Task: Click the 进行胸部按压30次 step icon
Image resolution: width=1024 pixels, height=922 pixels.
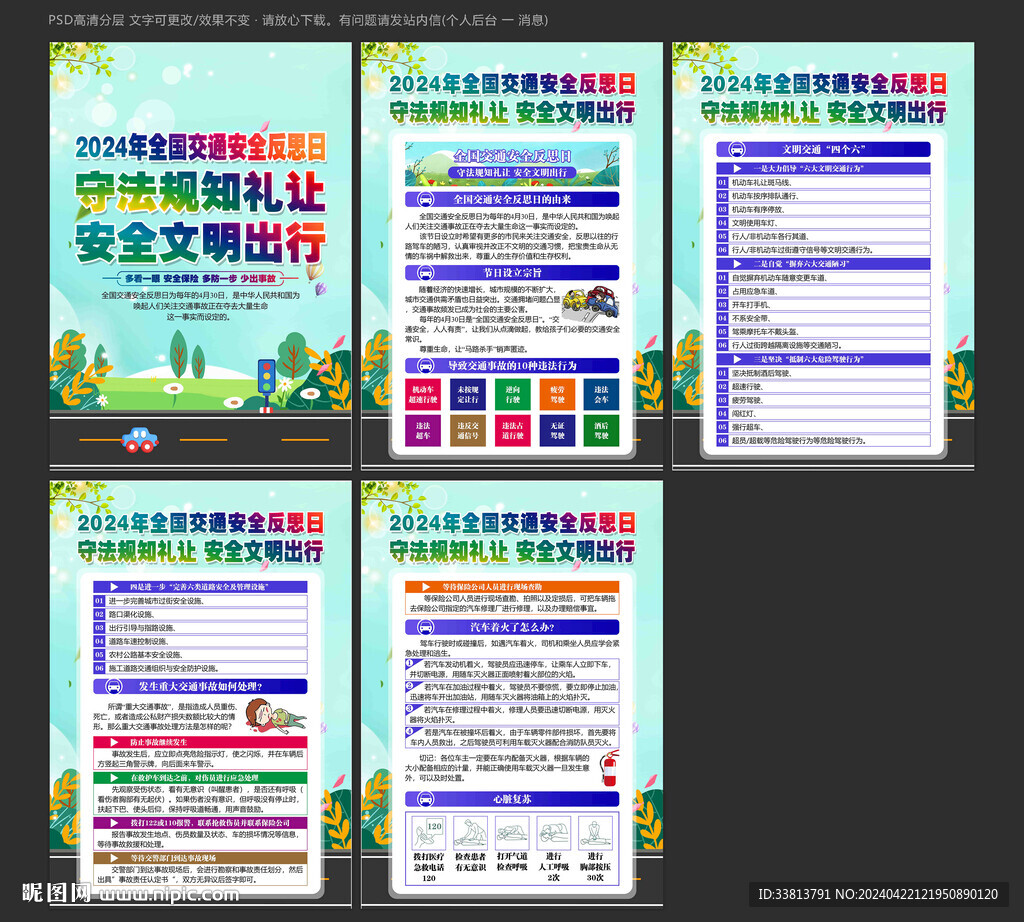Action: click(595, 832)
